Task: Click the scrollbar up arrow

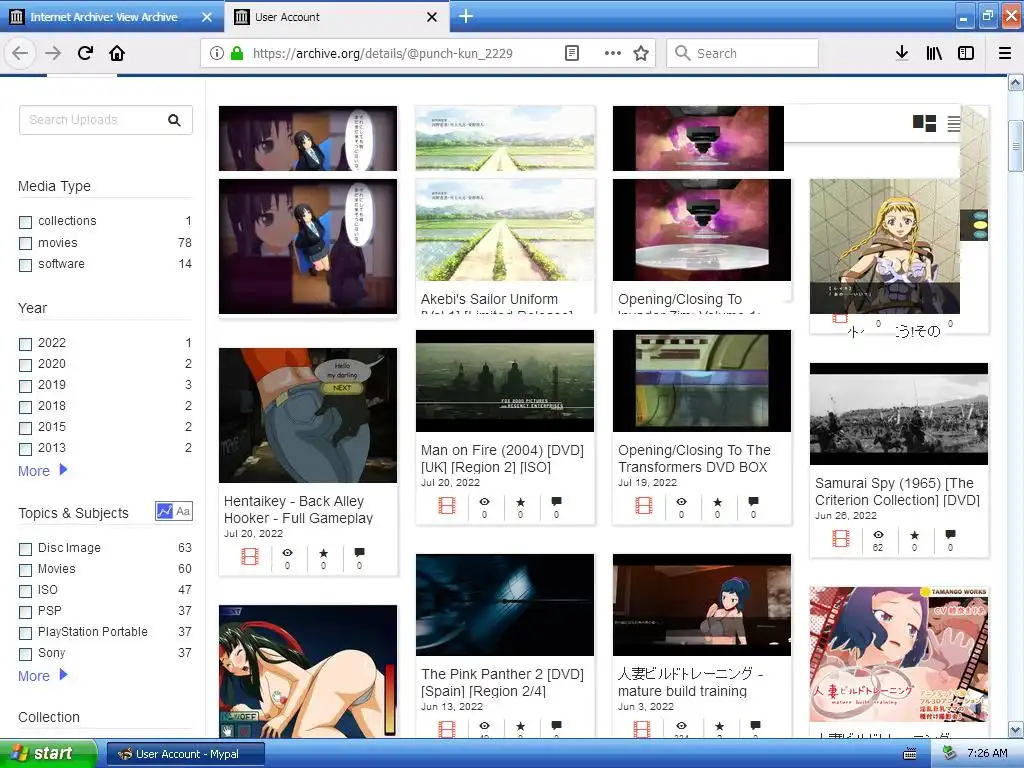Action: pos(1016,83)
